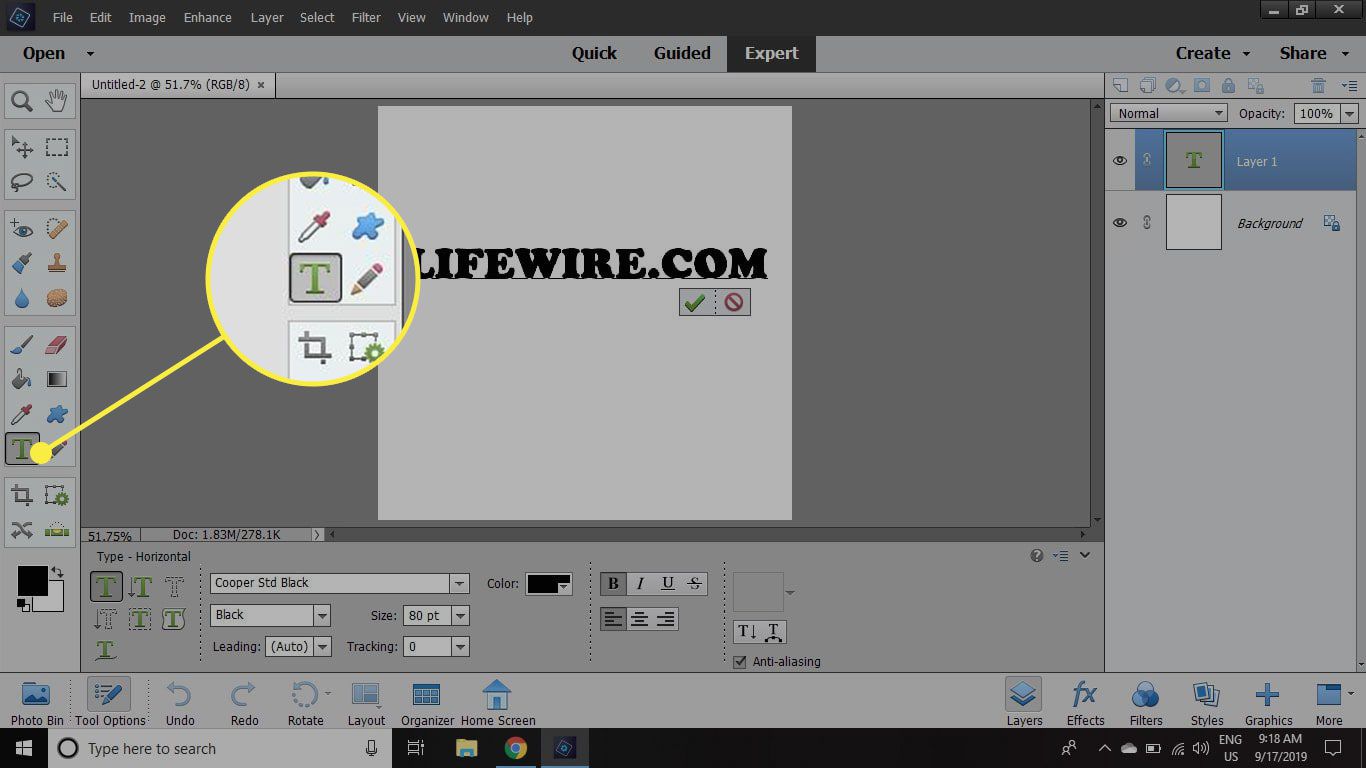Screen dimensions: 1366x768
Task: Toggle lock all pixels on layer
Action: (1228, 86)
